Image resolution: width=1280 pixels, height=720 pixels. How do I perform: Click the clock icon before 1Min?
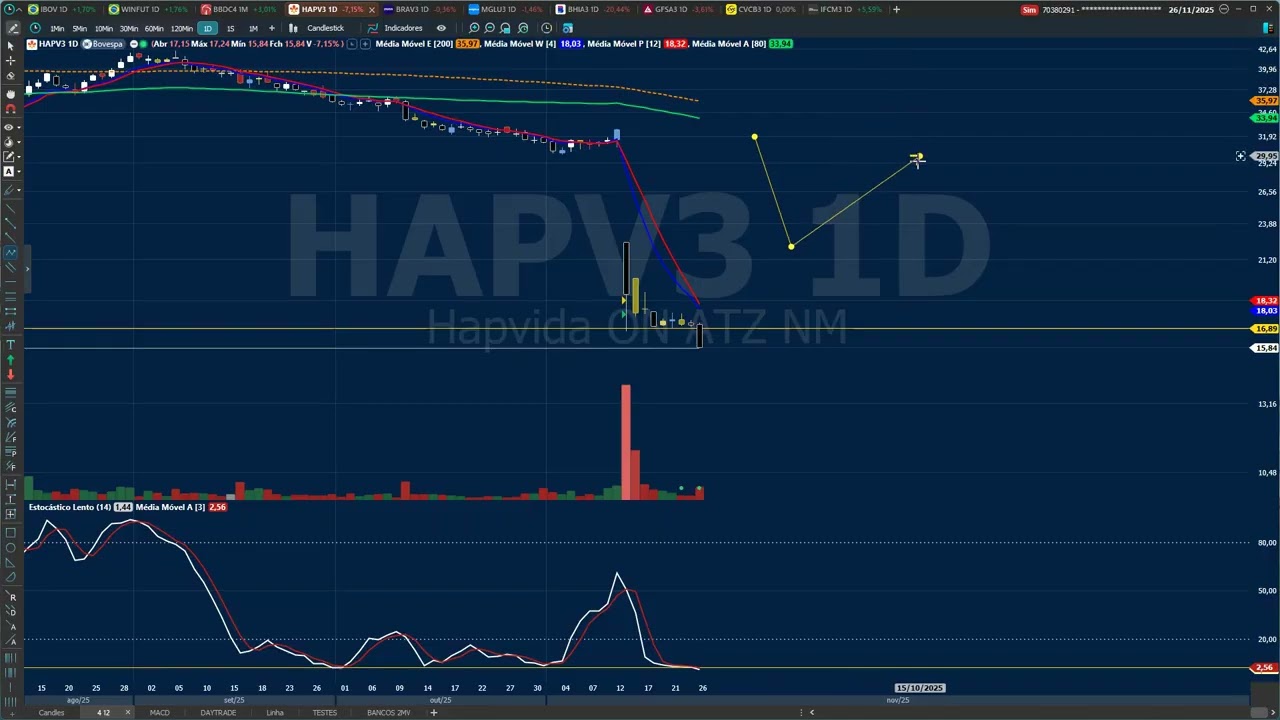tap(35, 28)
